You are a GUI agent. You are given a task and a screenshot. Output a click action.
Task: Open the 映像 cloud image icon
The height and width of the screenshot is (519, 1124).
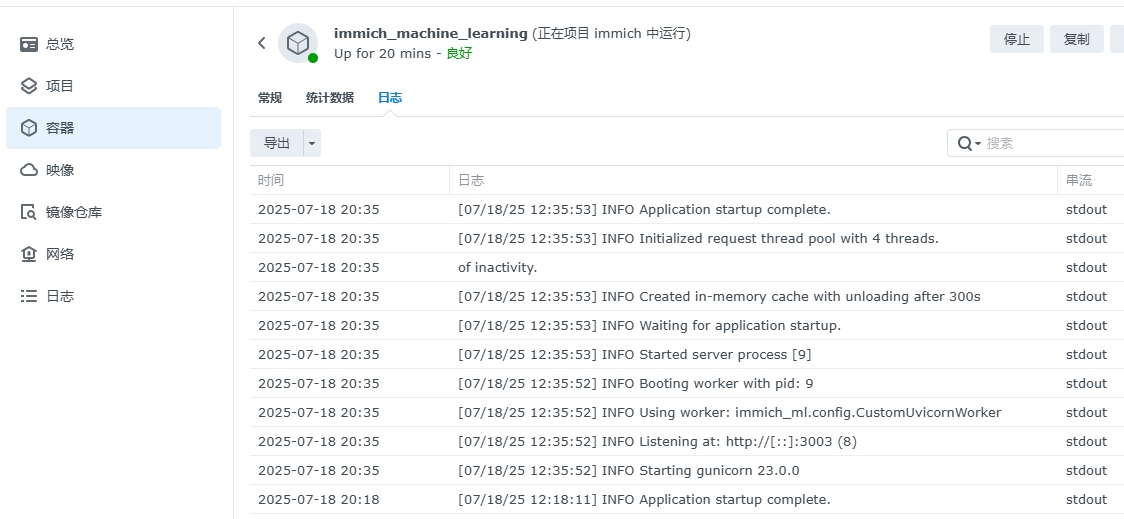29,170
